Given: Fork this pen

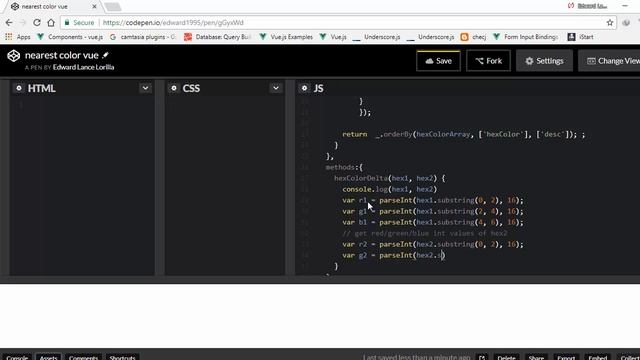Looking at the screenshot, I should pyautogui.click(x=489, y=61).
